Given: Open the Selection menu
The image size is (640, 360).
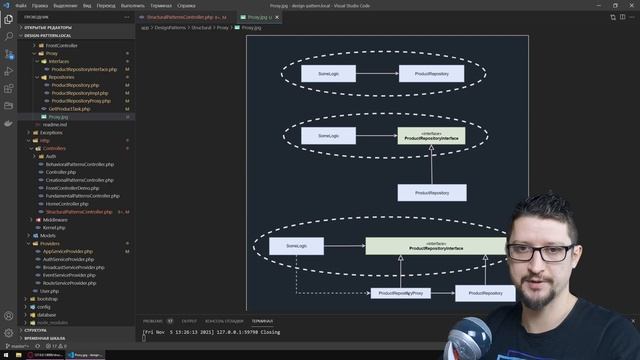Looking at the screenshot, I should tap(65, 6).
